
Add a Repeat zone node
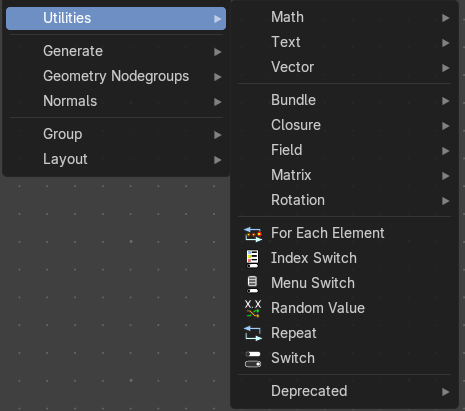[x=344, y=333]
